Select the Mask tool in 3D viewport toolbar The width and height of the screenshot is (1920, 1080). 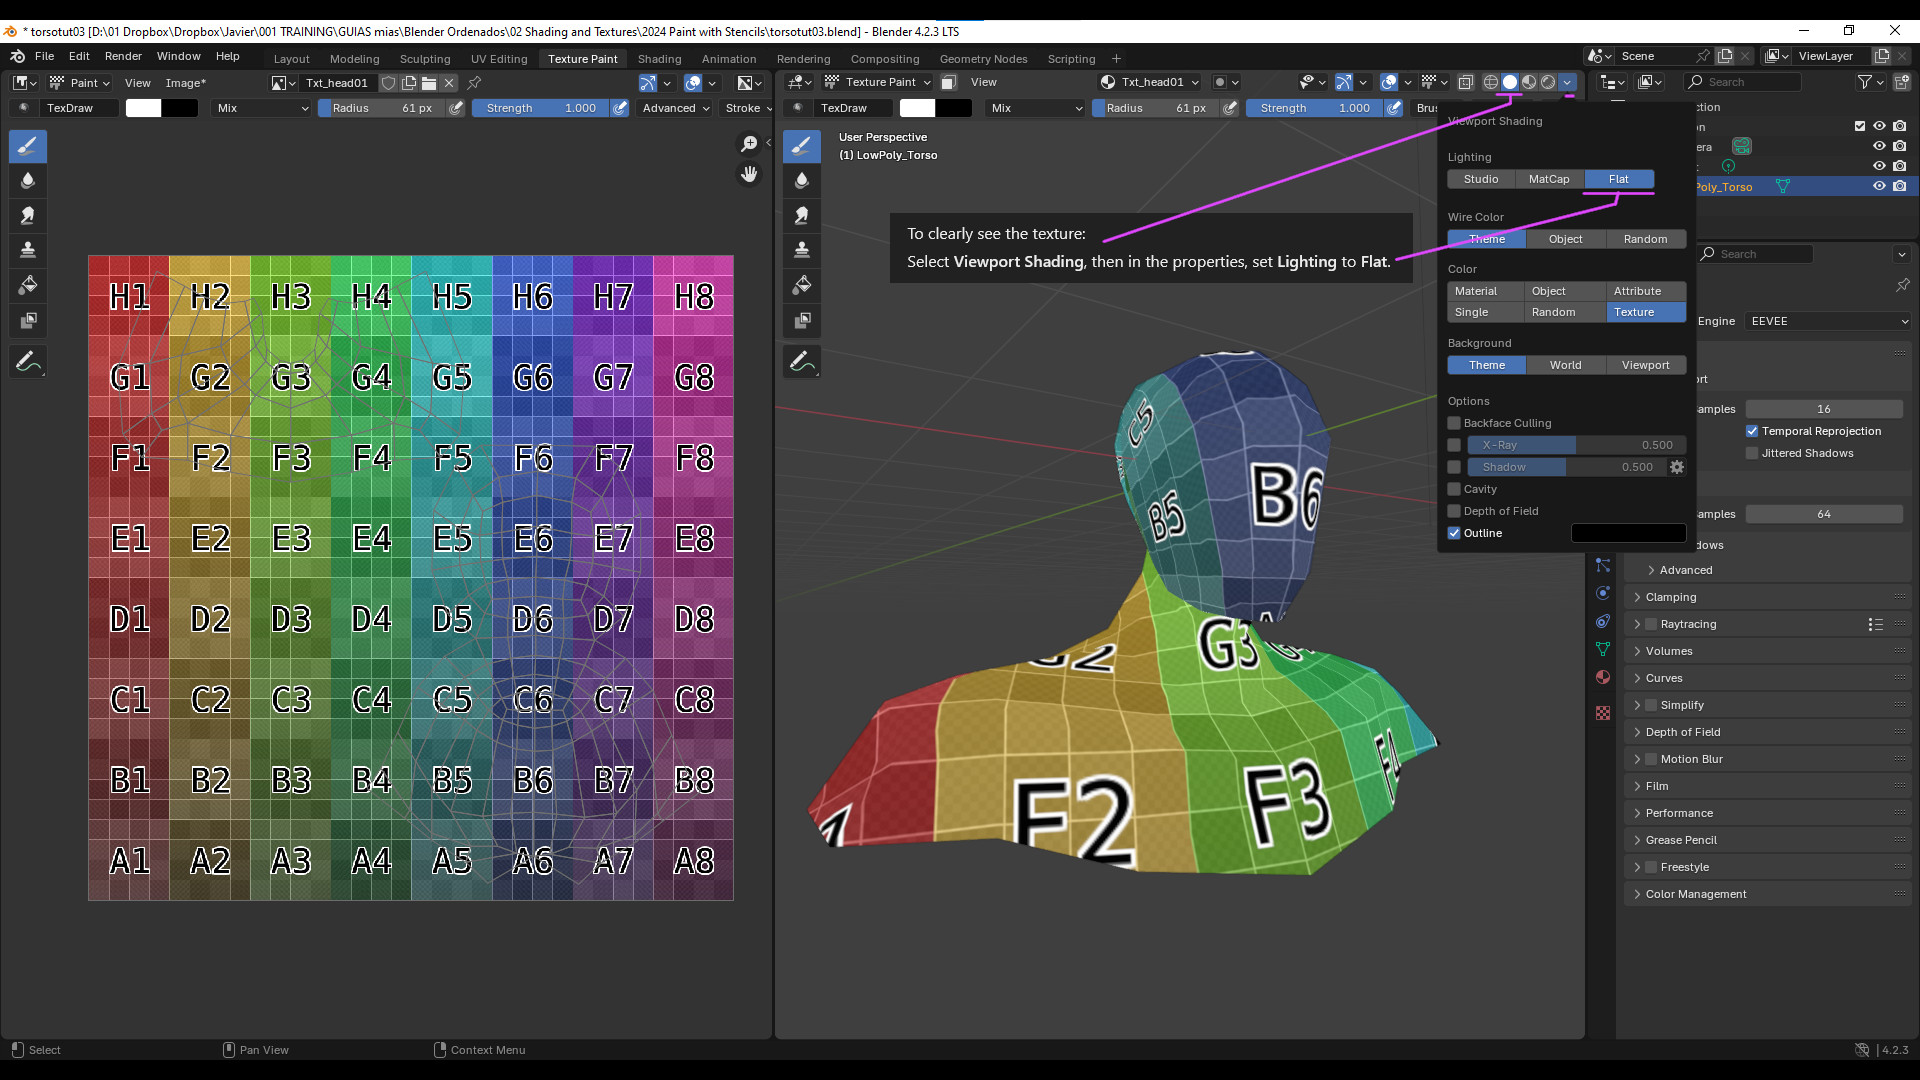(802, 321)
